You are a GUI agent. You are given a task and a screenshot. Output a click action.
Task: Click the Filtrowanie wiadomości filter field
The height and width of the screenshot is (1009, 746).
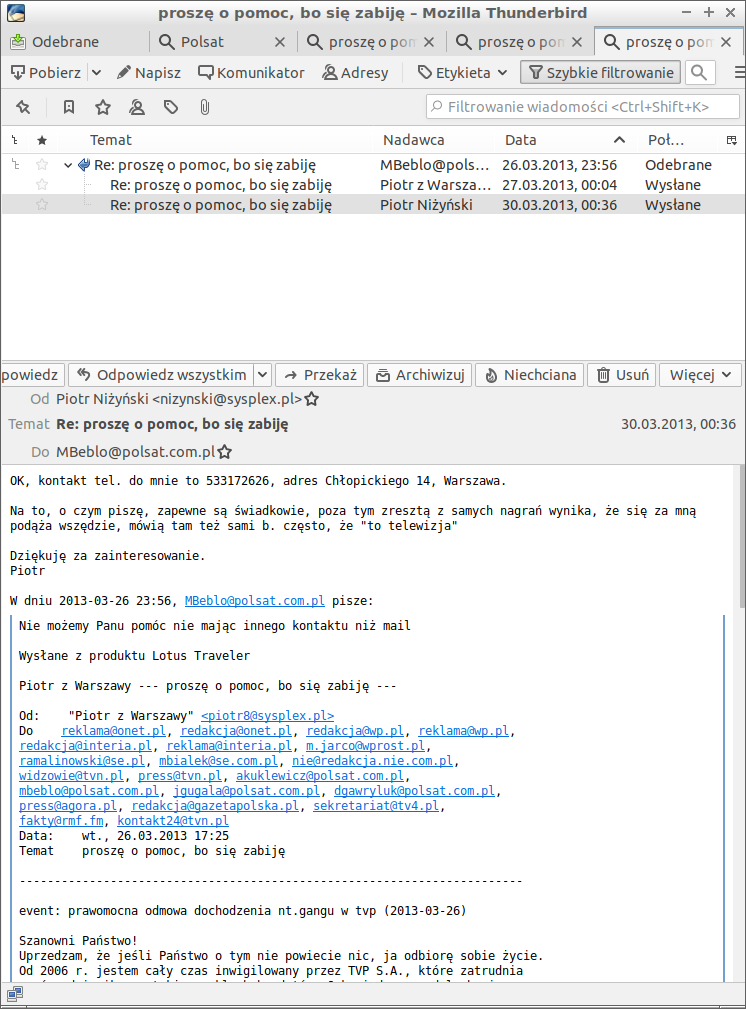[583, 107]
